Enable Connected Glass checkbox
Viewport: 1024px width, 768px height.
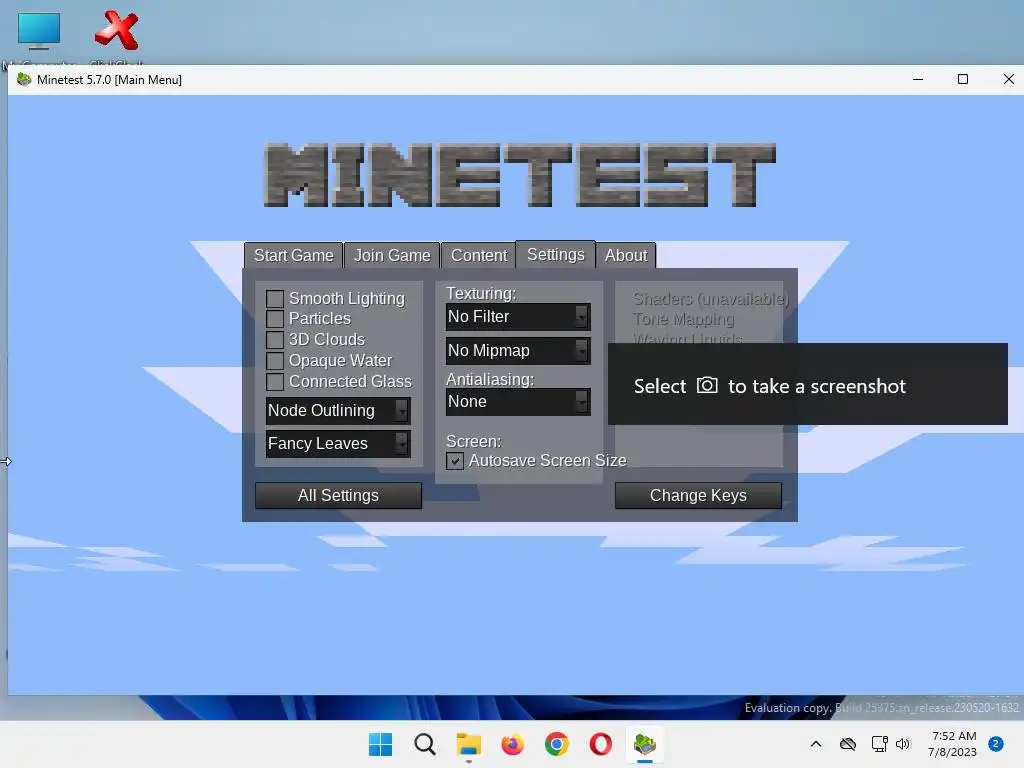275,381
